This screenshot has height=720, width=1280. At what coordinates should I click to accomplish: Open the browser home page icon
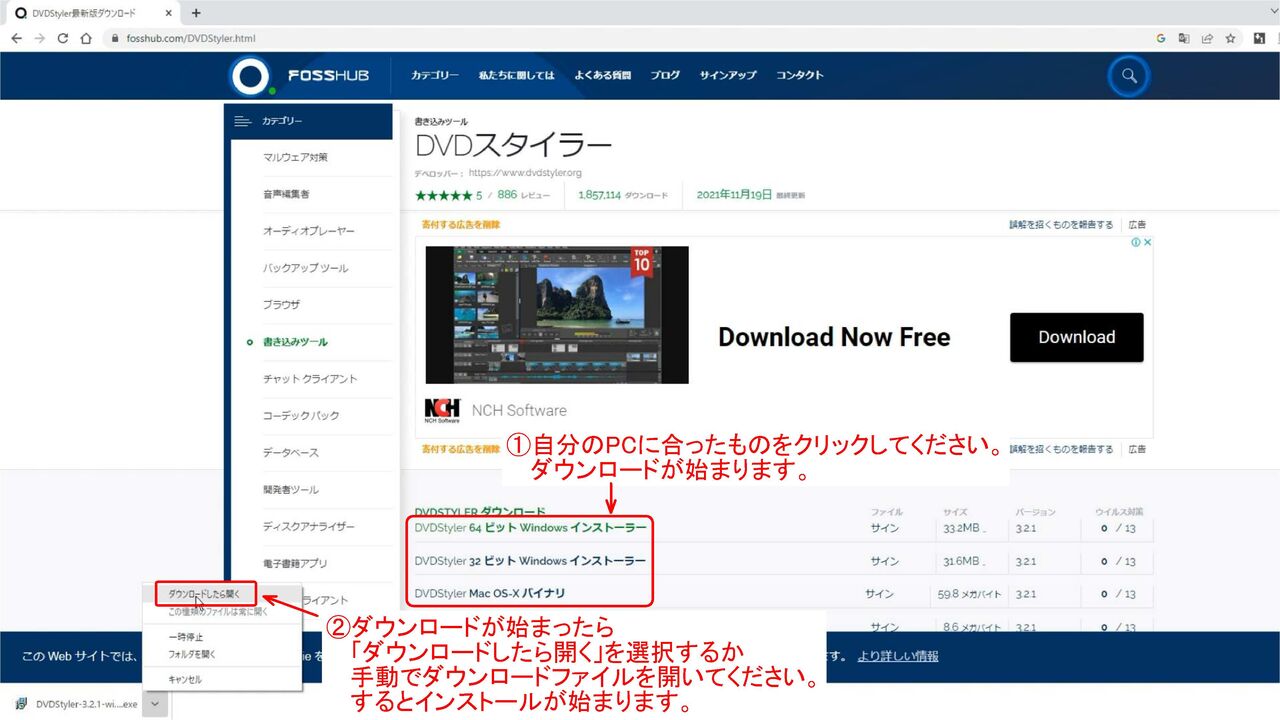click(86, 38)
